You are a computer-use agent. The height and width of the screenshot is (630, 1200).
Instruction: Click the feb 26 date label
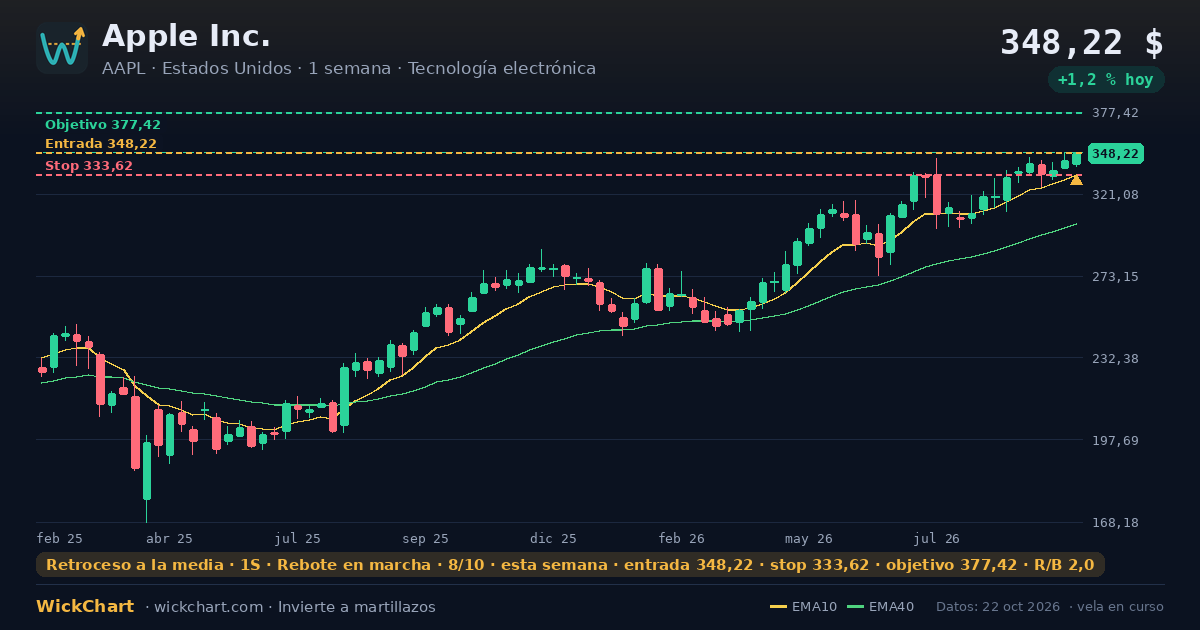(x=682, y=538)
